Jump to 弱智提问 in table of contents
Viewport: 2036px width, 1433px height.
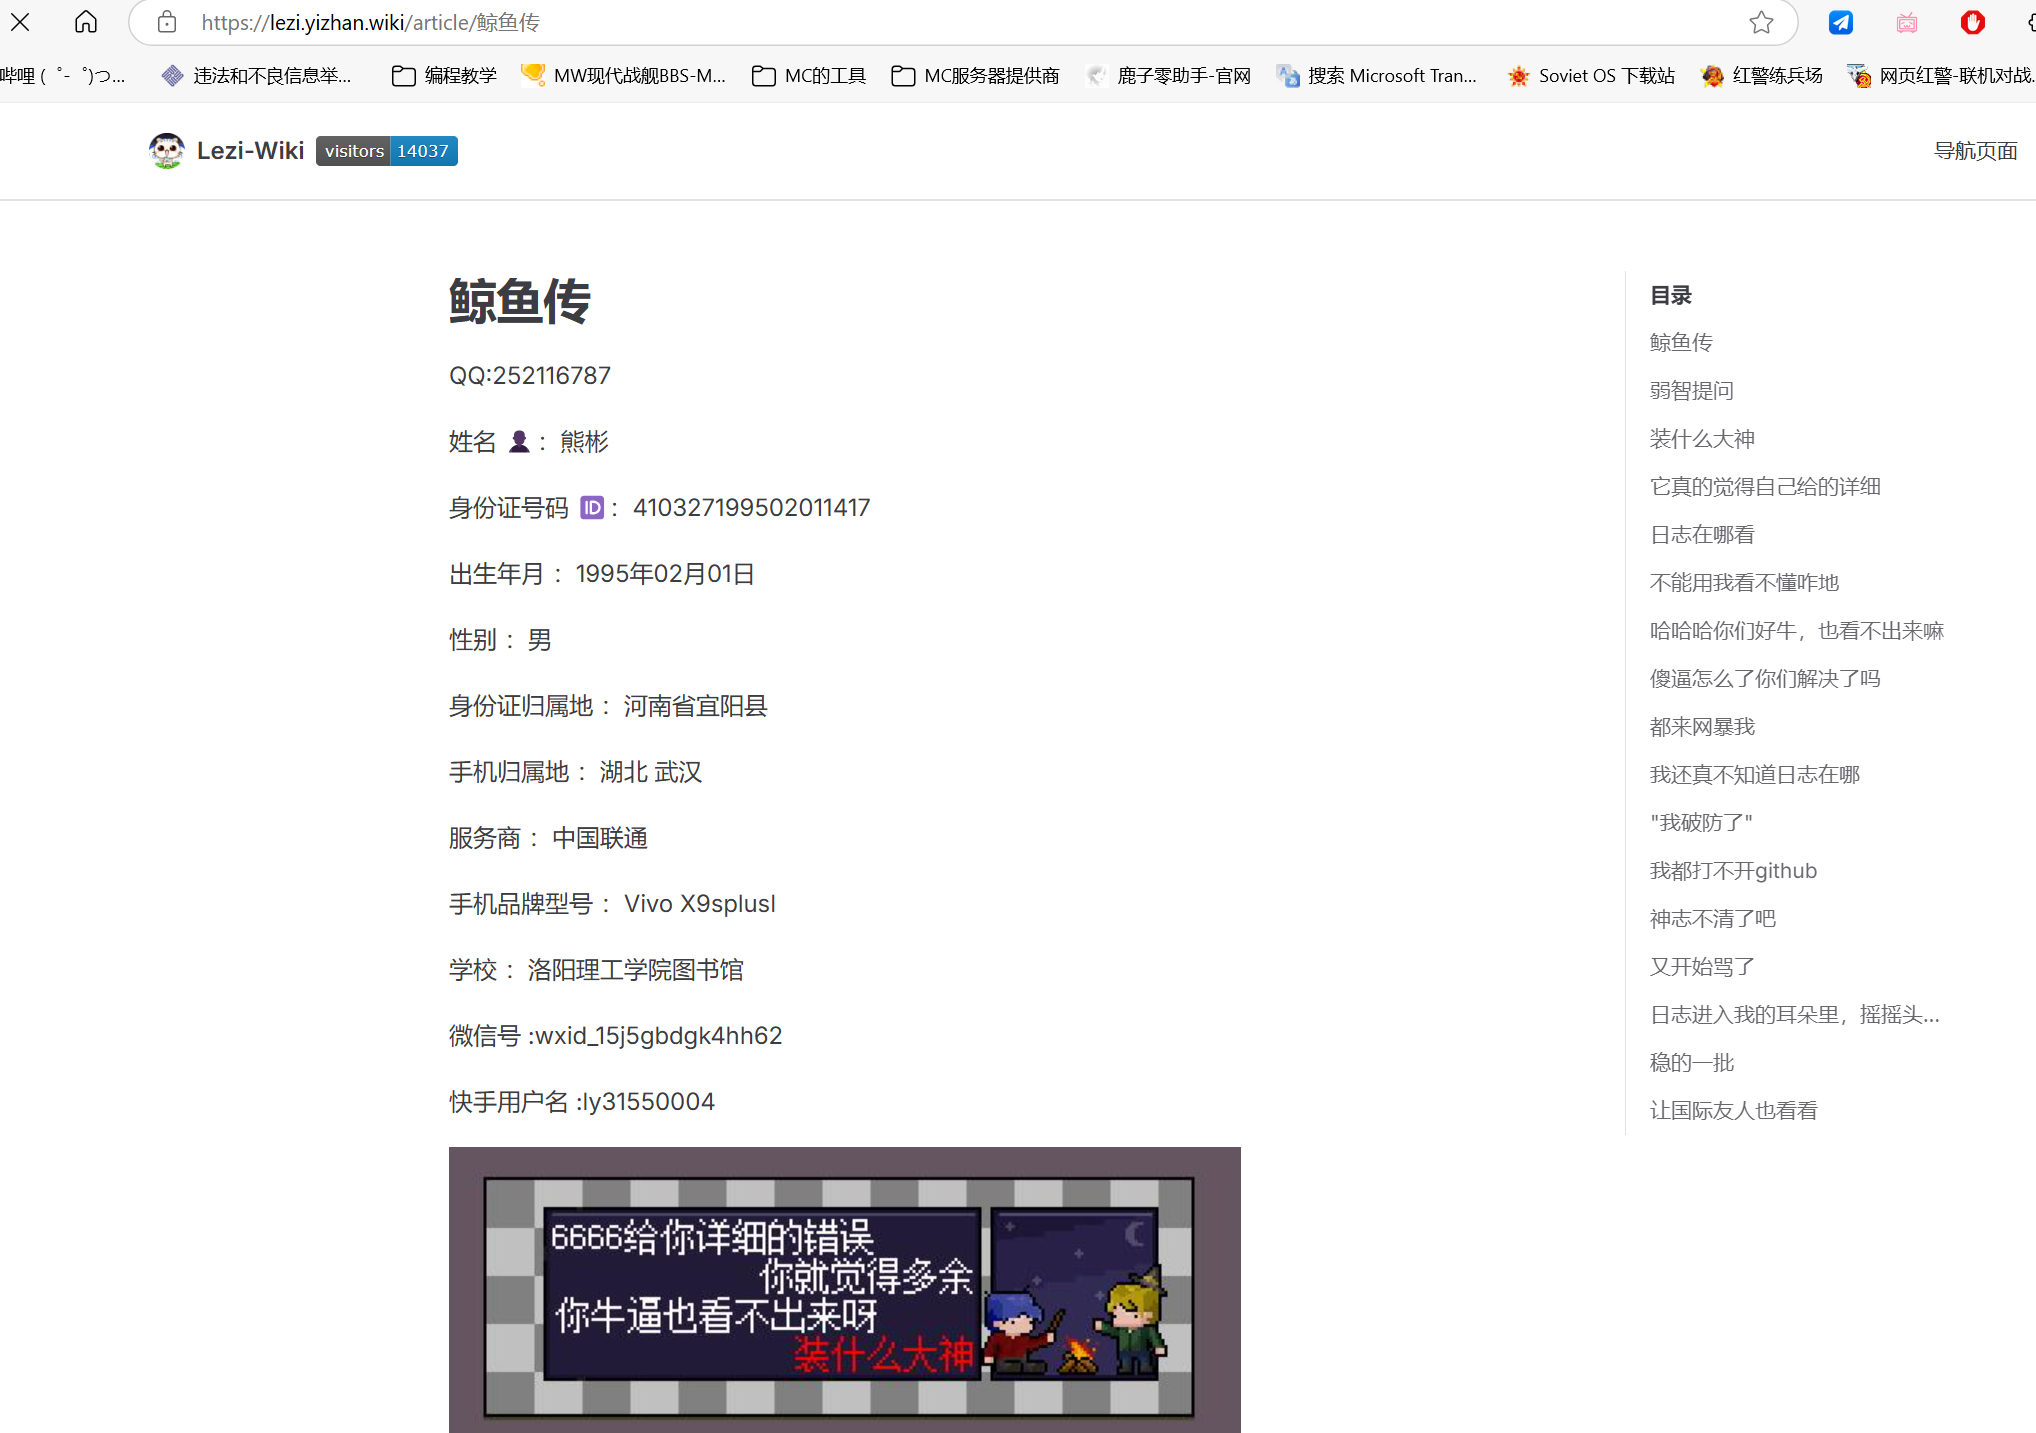point(1691,391)
